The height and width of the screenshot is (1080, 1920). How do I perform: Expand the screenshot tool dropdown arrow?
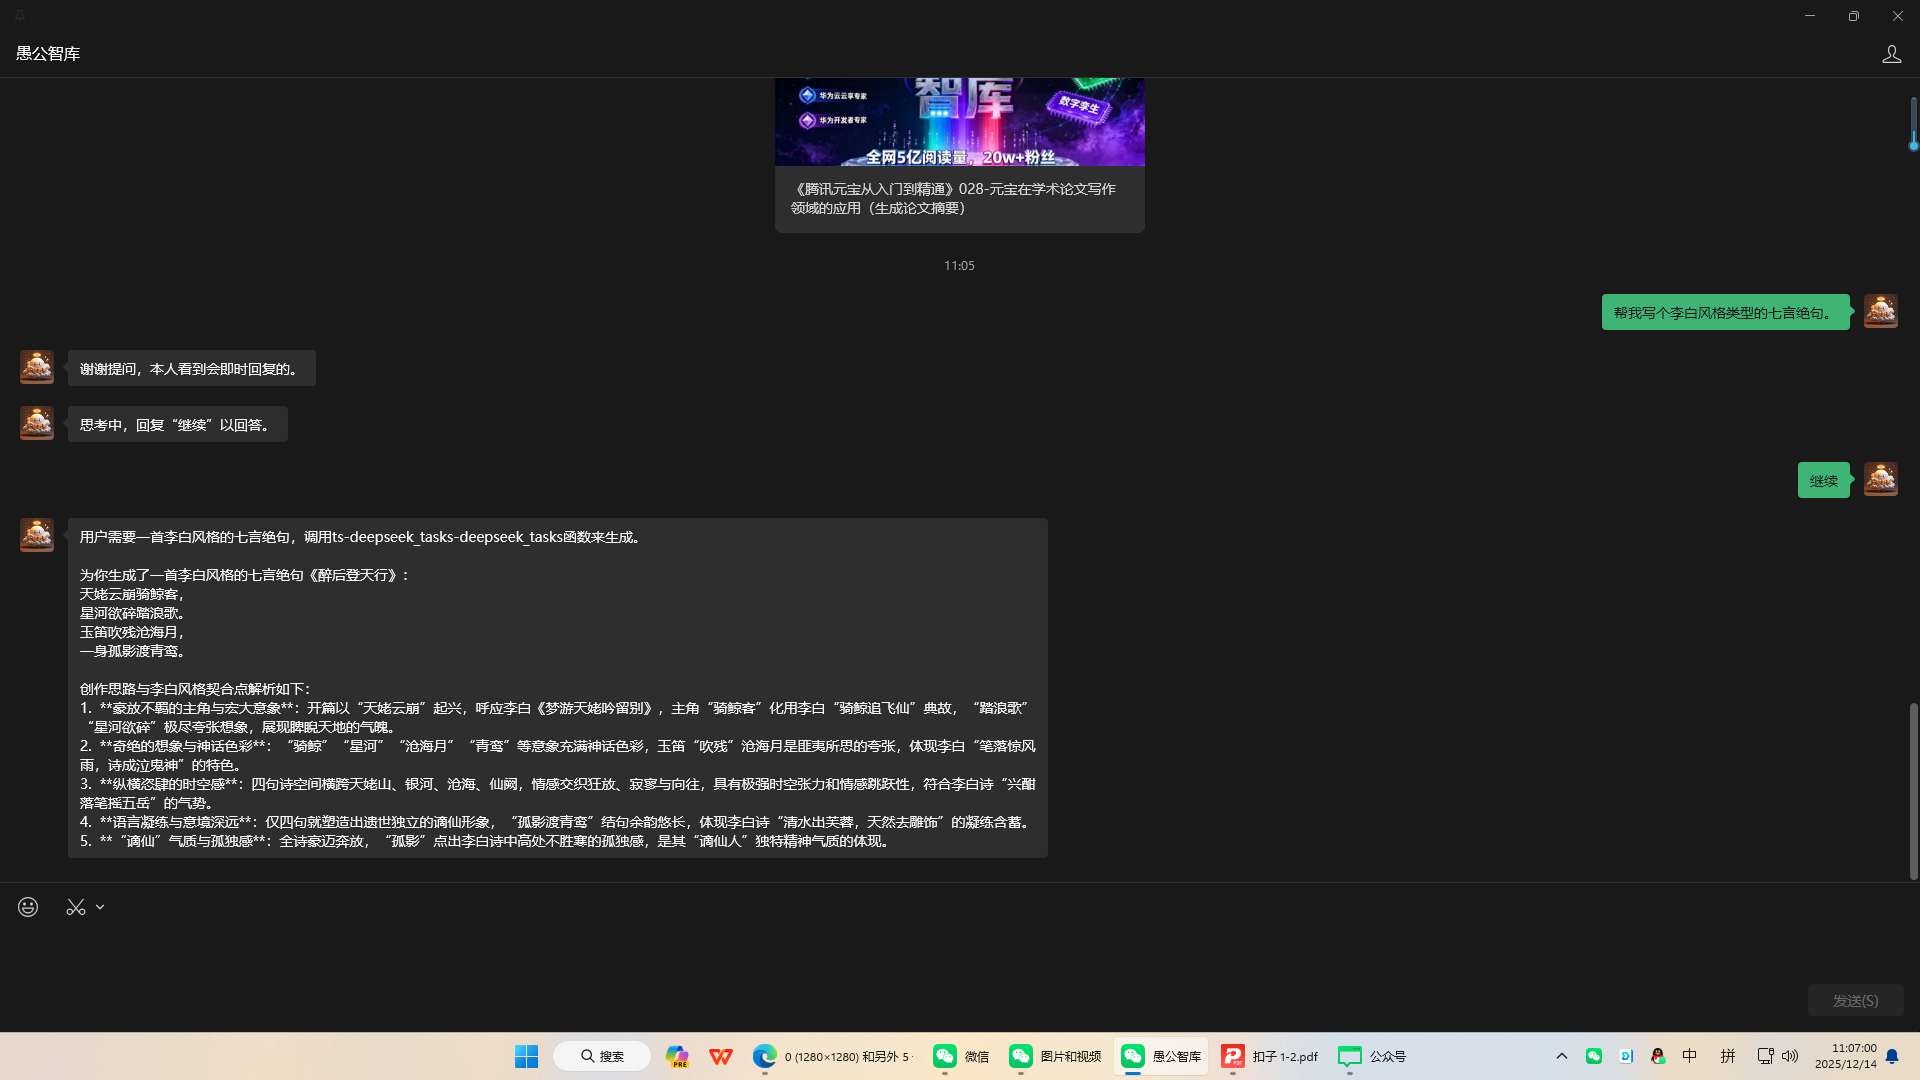99,906
